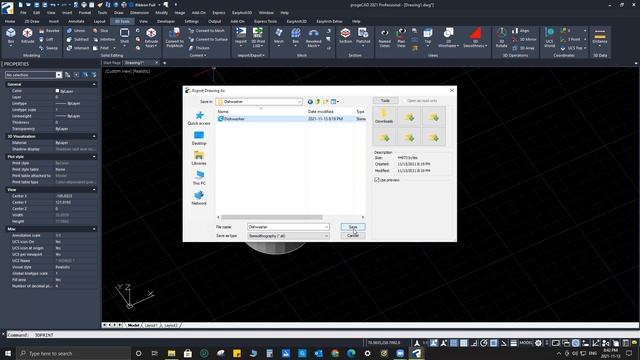Switch to the Layout1 drawing tab
The image size is (640, 360).
click(x=151, y=325)
